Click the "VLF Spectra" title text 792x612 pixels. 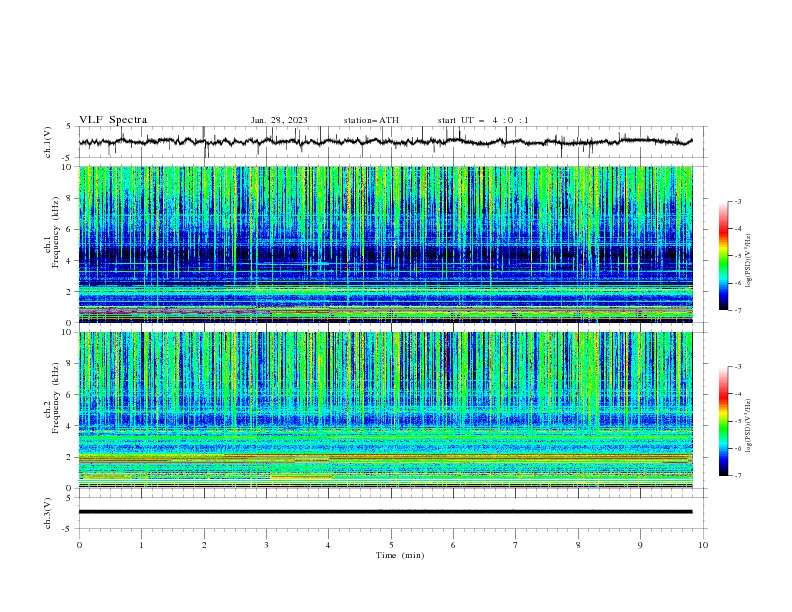click(113, 120)
